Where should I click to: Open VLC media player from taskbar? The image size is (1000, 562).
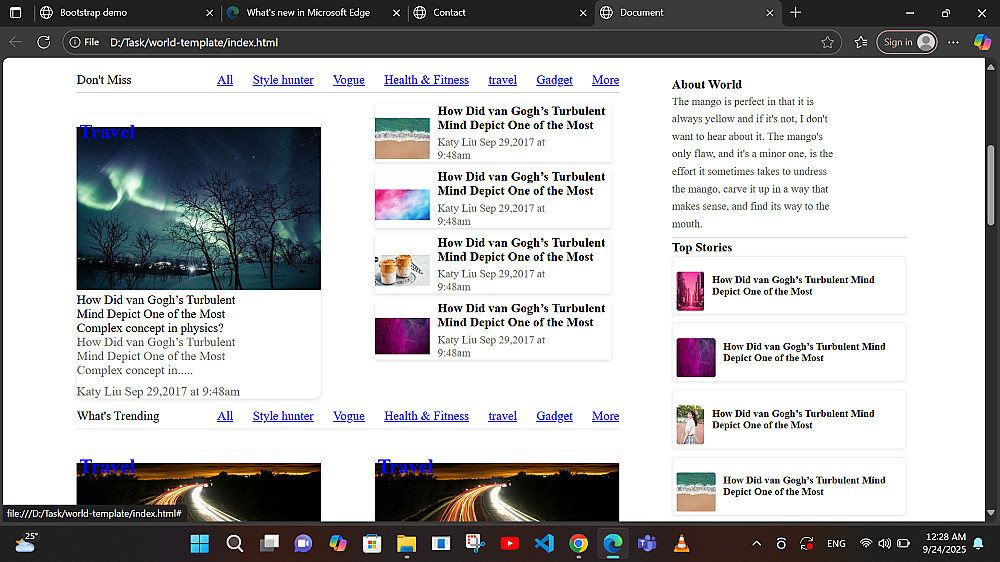(681, 543)
